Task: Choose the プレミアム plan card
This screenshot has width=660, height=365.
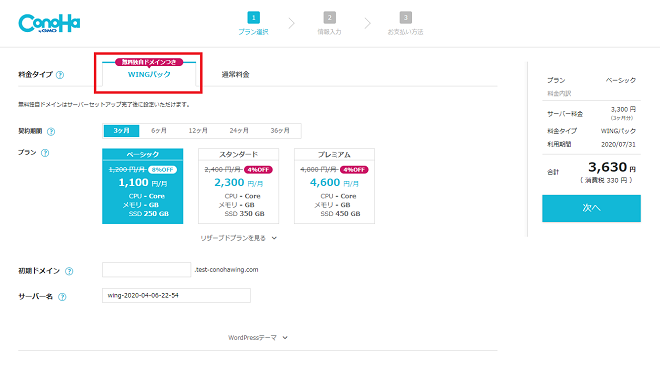Action: coord(334,186)
